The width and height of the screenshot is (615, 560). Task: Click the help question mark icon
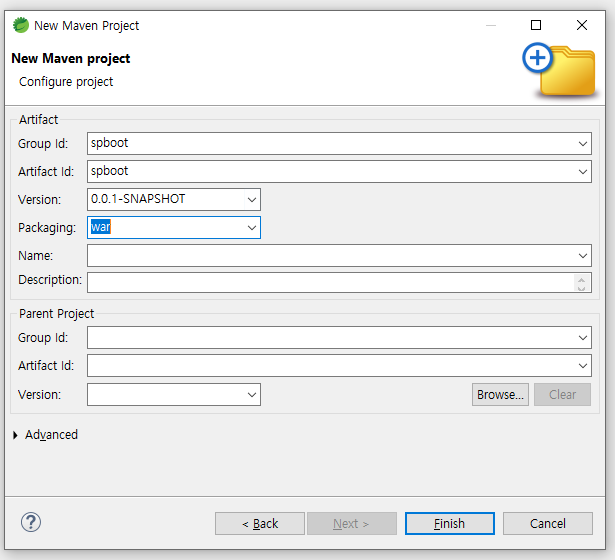pos(31,522)
